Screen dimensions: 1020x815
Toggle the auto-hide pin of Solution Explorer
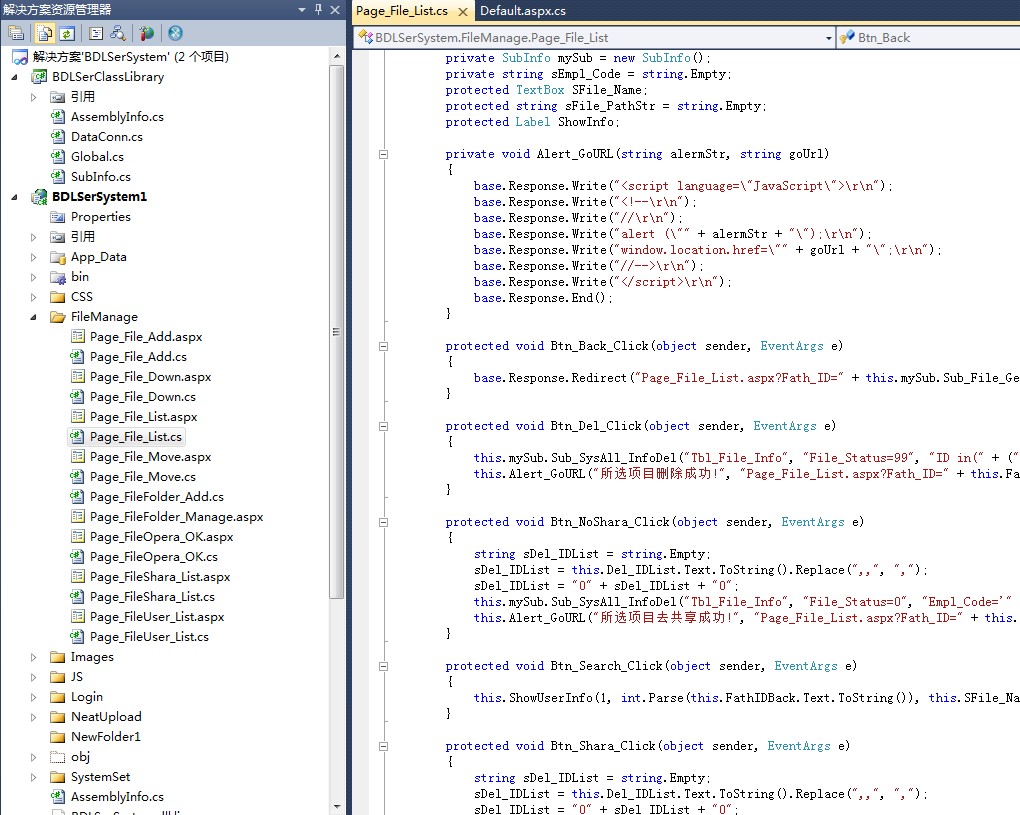[x=319, y=10]
